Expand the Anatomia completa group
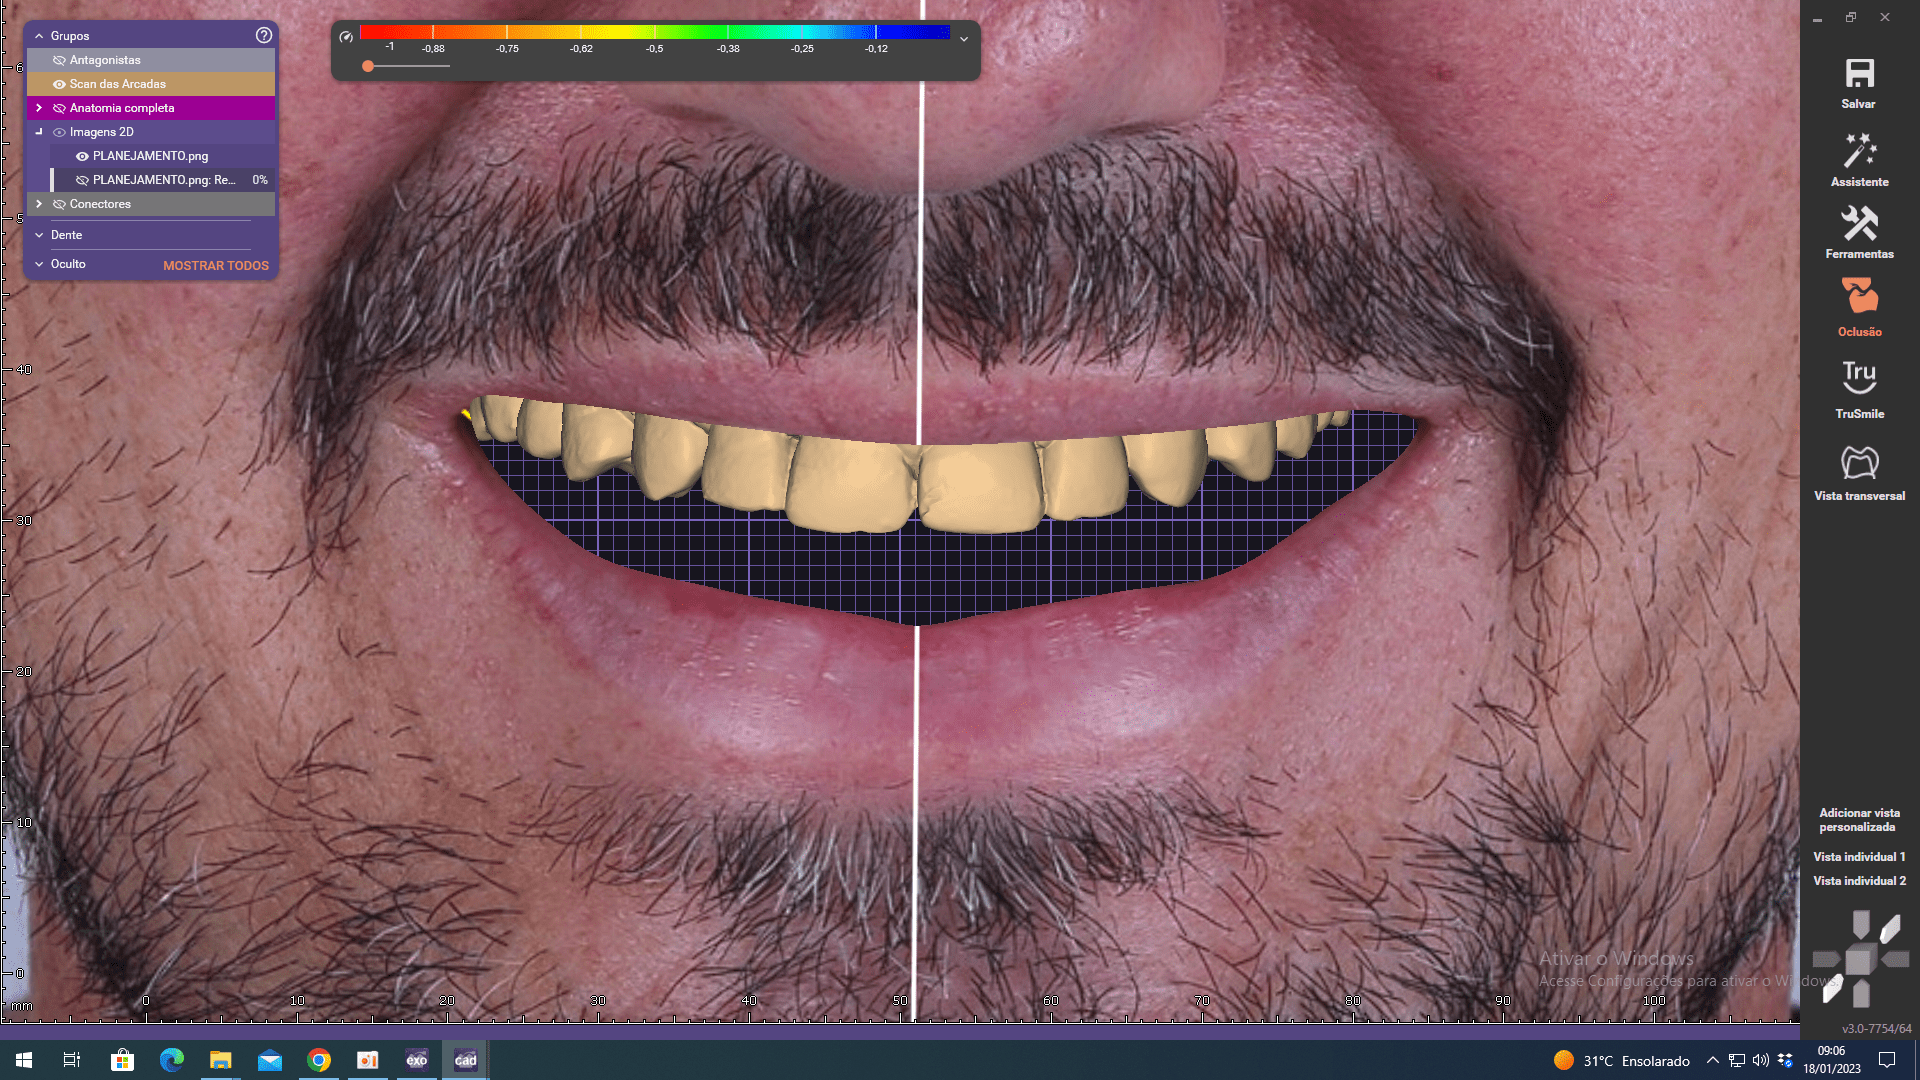Screen dimensions: 1920x1080 (x=39, y=108)
